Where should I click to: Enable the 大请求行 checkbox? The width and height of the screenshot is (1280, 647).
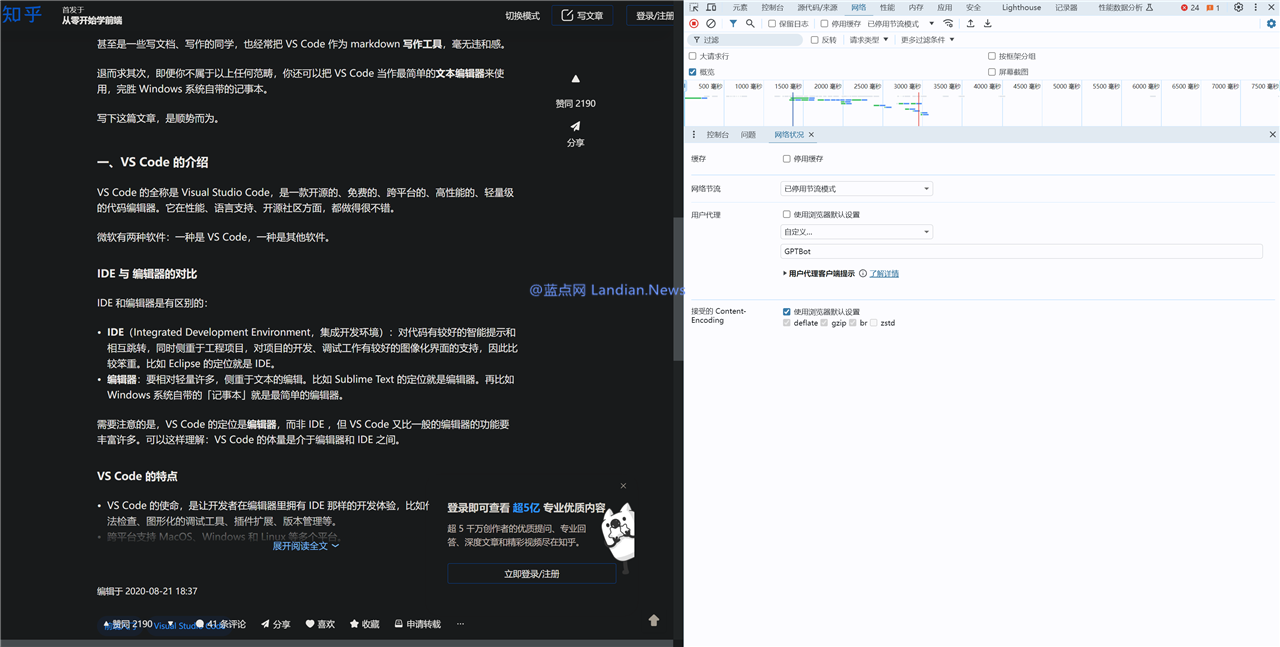coord(693,56)
